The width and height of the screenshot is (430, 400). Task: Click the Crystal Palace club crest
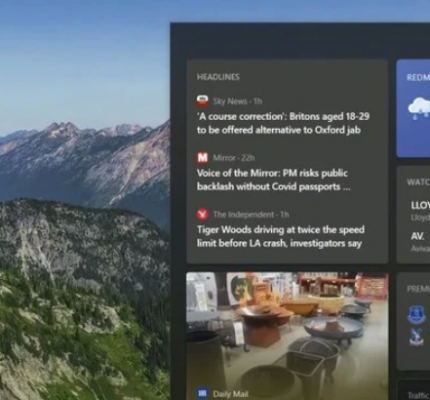click(417, 337)
